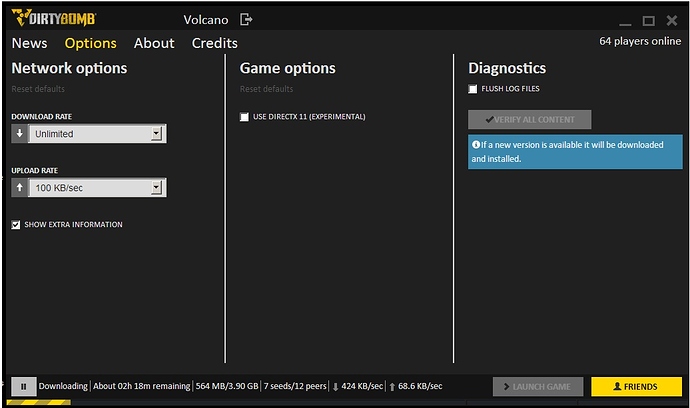Expand the Upload Rate dropdown

click(156, 188)
